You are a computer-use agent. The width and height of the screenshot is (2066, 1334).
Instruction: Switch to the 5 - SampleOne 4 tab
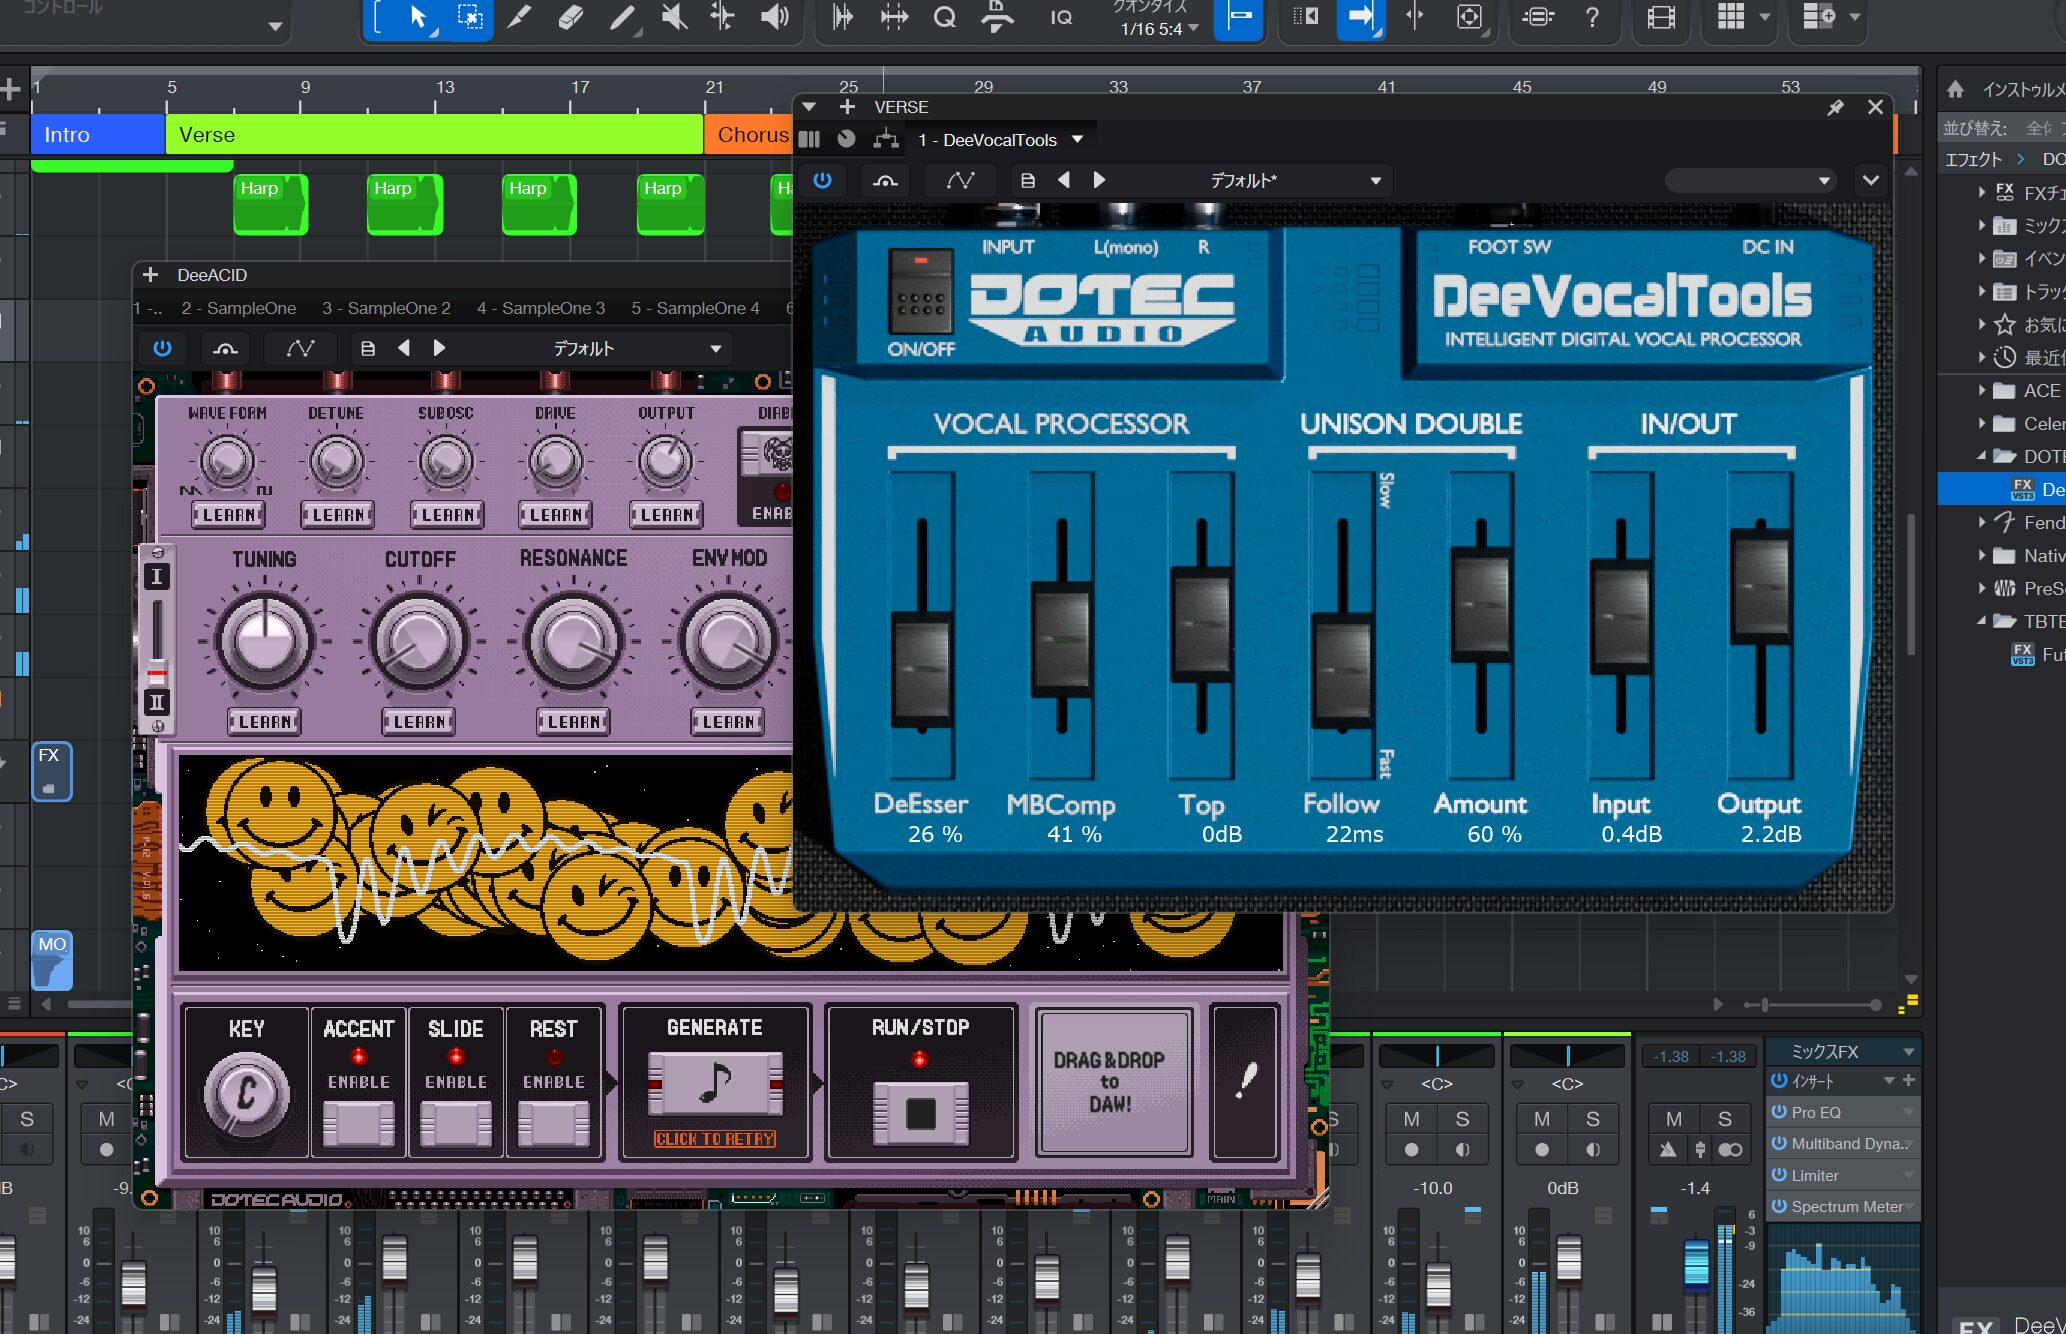tap(695, 308)
